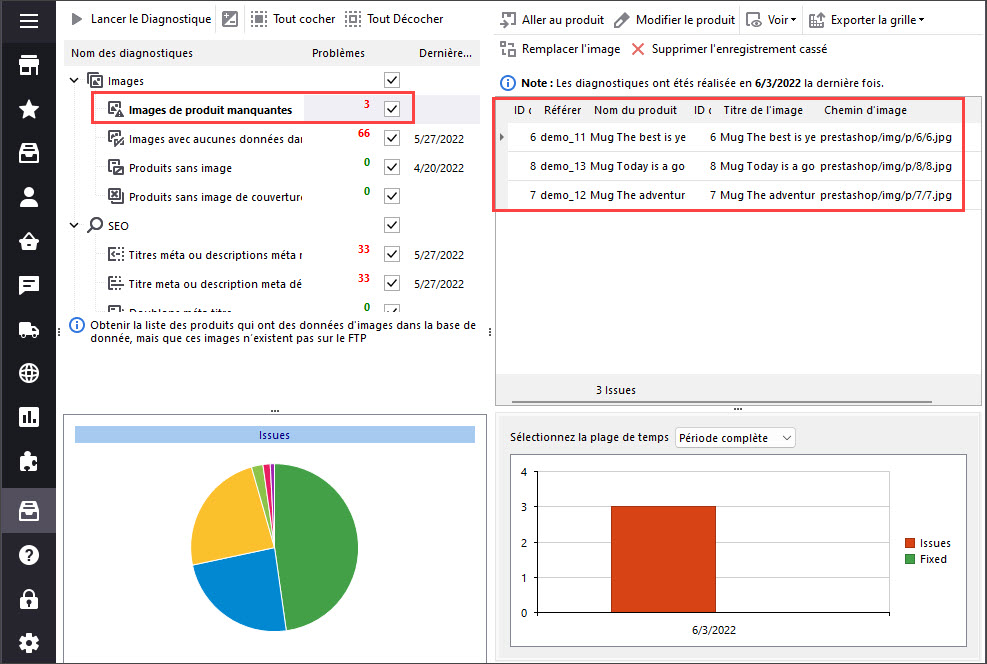Open the modules puzzle icon in sidebar

[x=28, y=461]
